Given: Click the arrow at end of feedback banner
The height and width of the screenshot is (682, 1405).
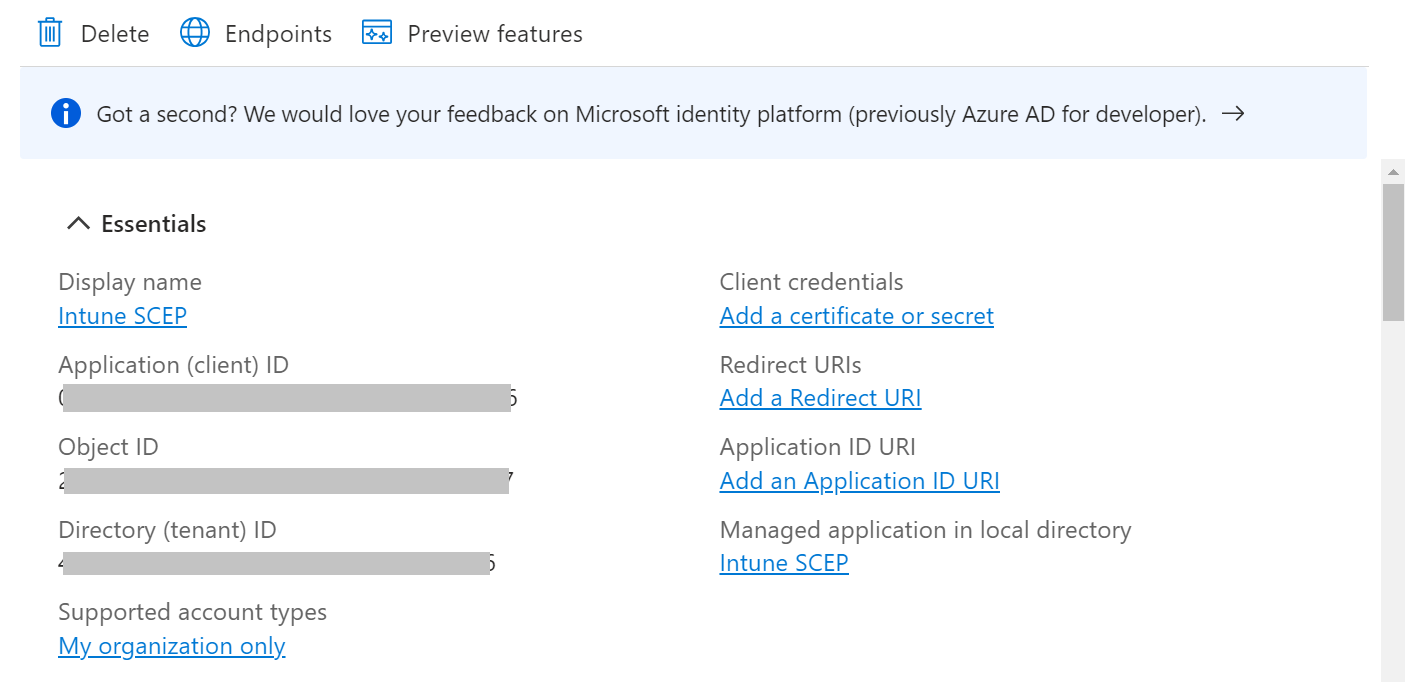Looking at the screenshot, I should [x=1233, y=114].
